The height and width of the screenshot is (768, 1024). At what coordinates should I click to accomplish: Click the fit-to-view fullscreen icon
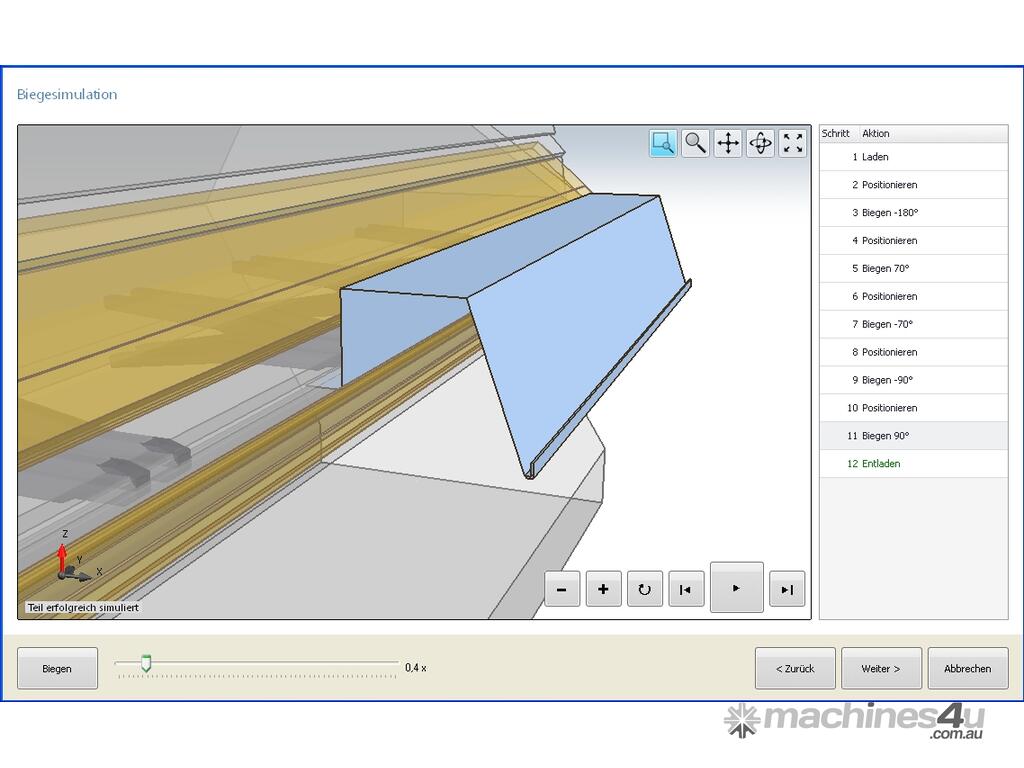pos(793,143)
